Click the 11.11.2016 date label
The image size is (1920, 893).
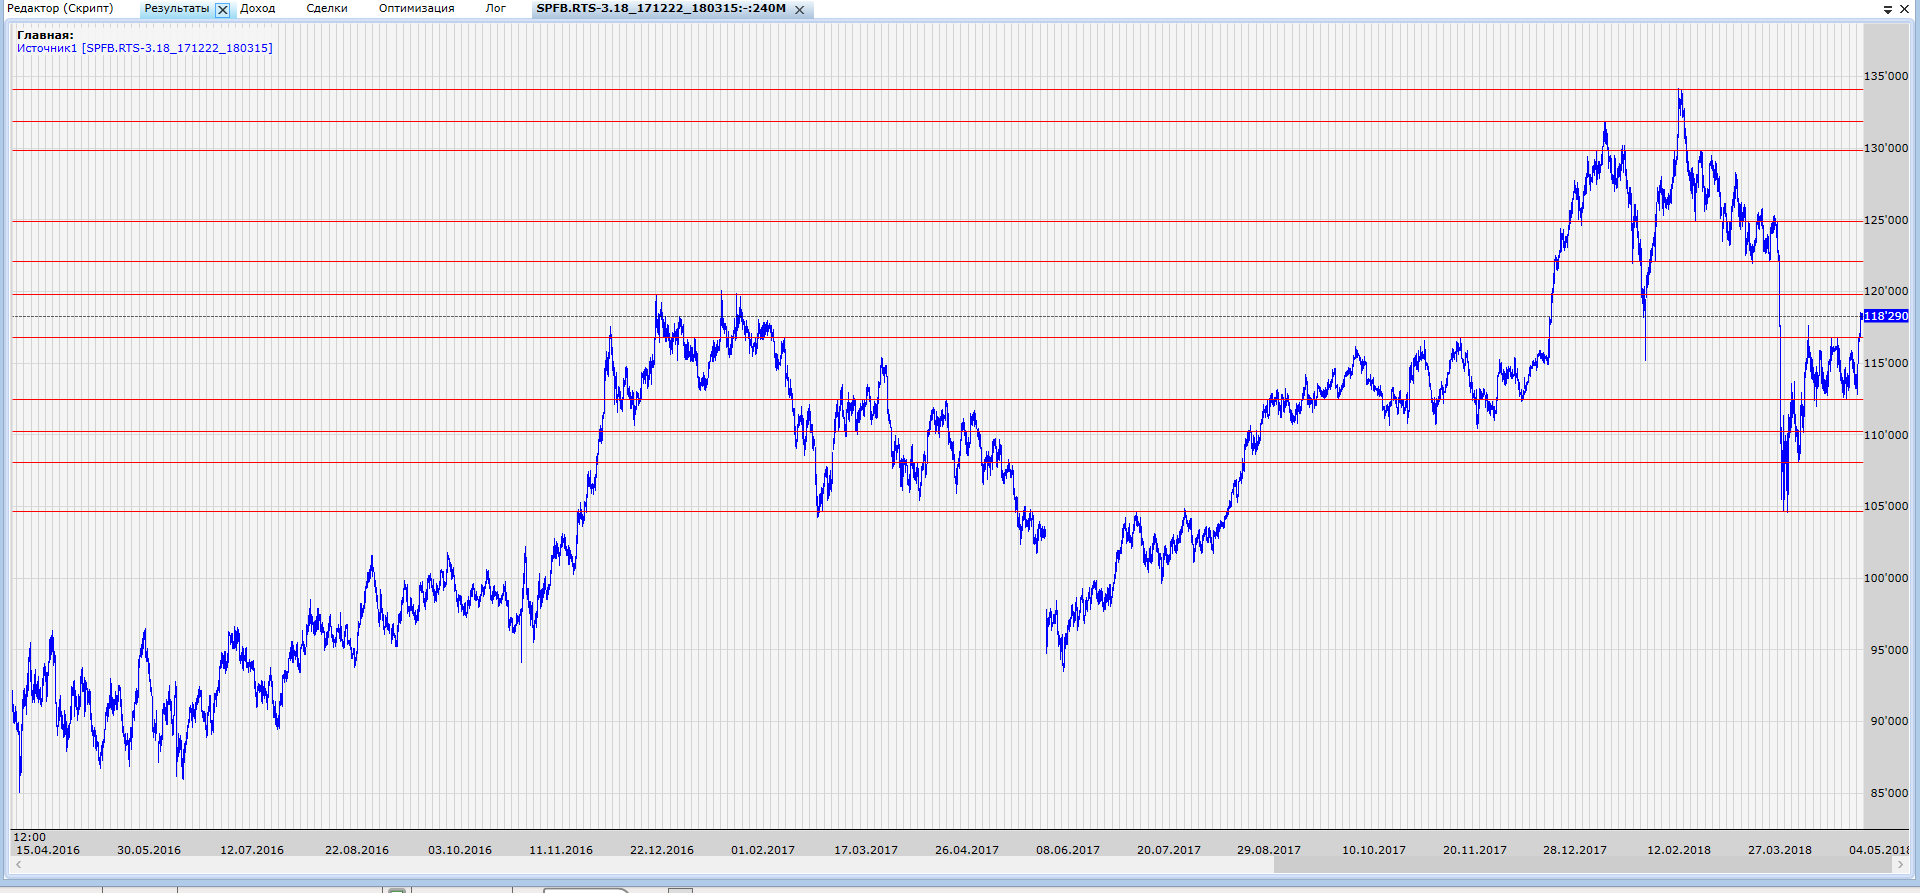(561, 850)
